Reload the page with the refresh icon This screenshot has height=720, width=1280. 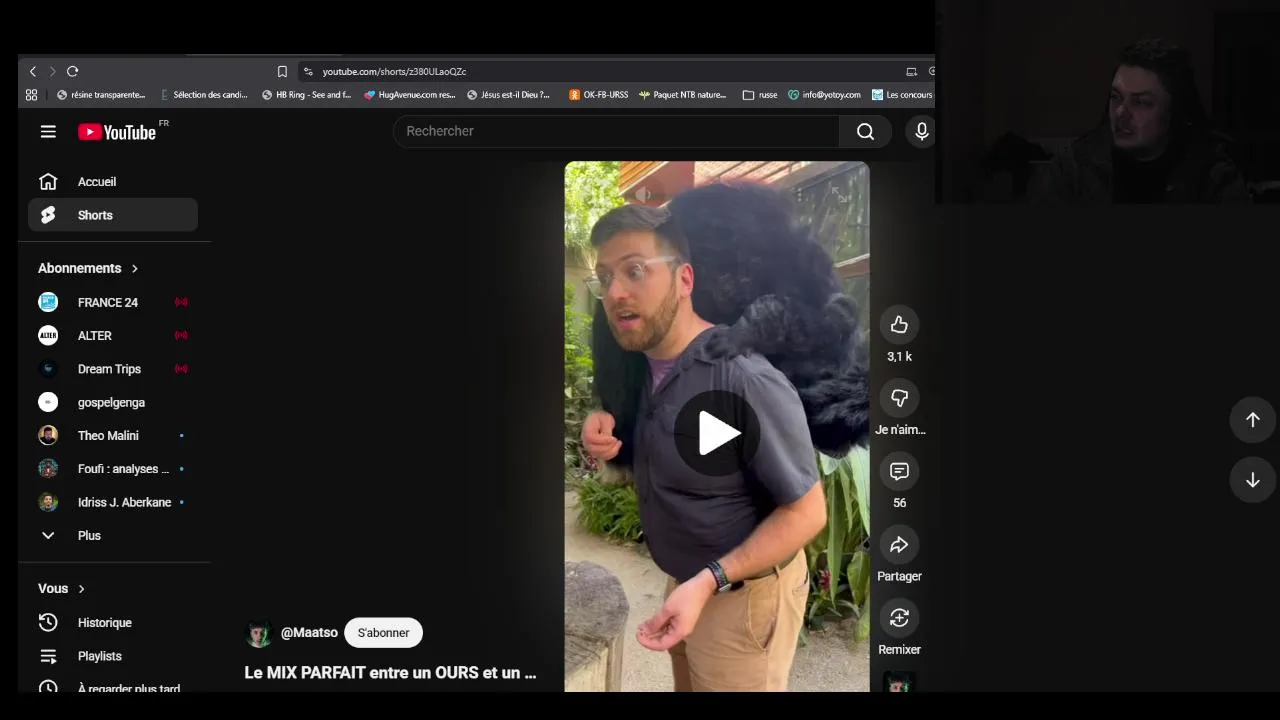click(x=72, y=71)
